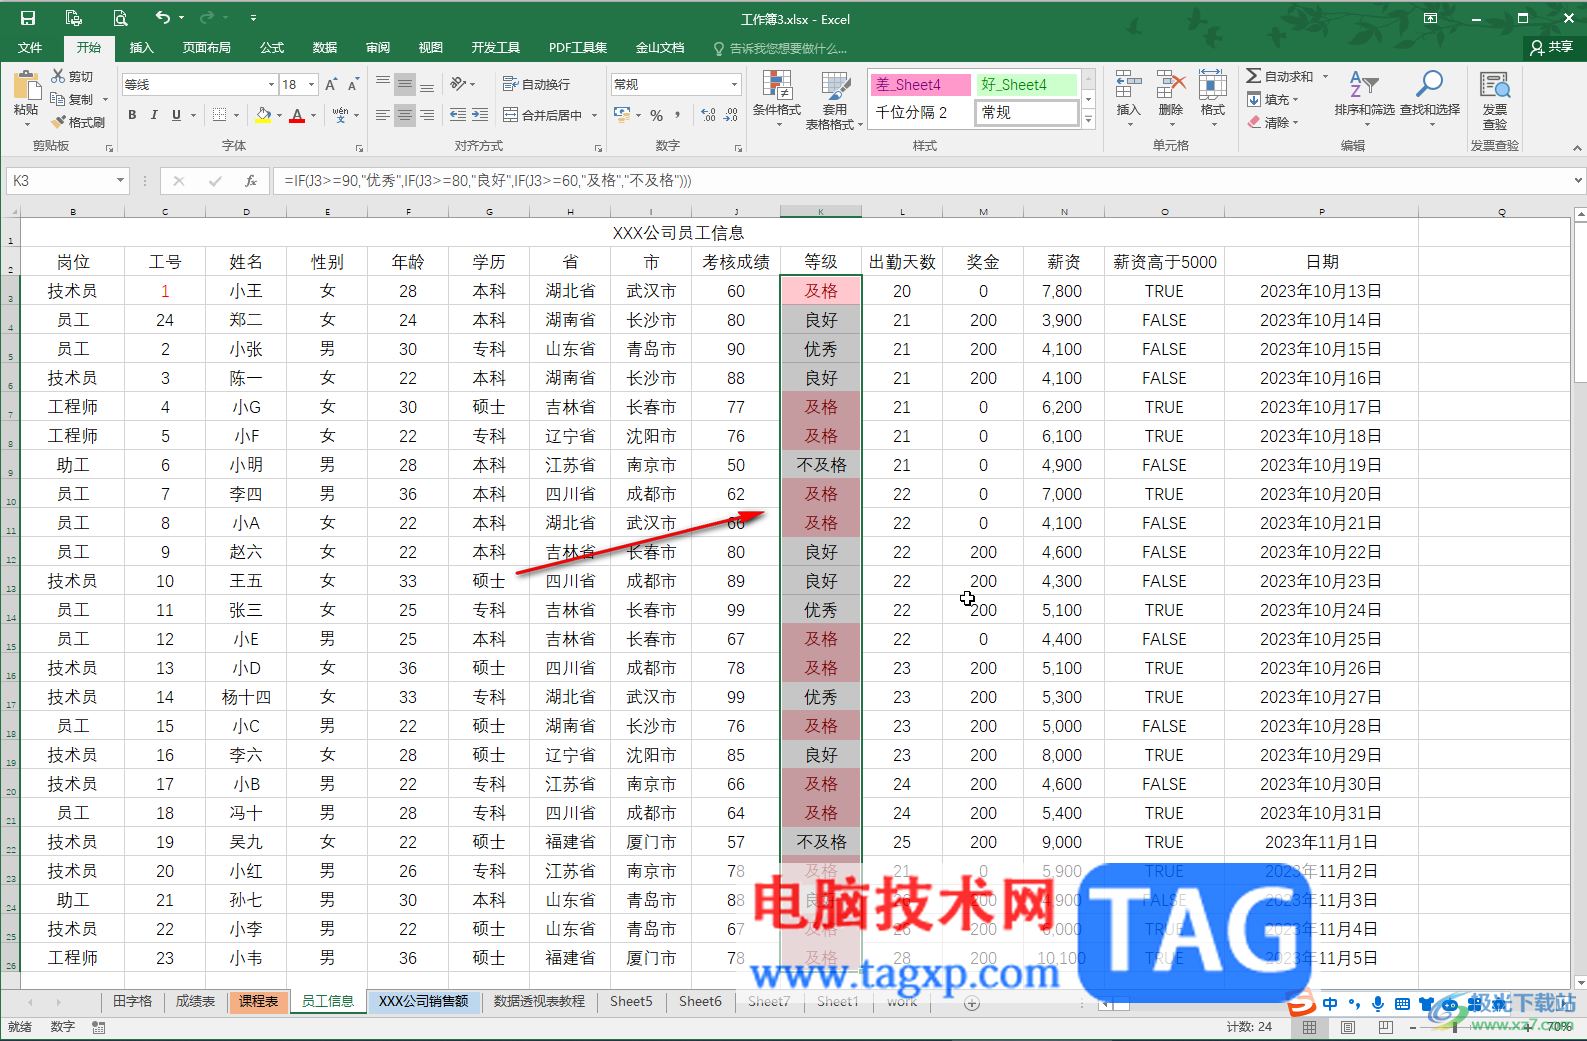Image resolution: width=1587 pixels, height=1041 pixels.
Task: Click the Paste clipboard icon
Action: click(x=26, y=86)
